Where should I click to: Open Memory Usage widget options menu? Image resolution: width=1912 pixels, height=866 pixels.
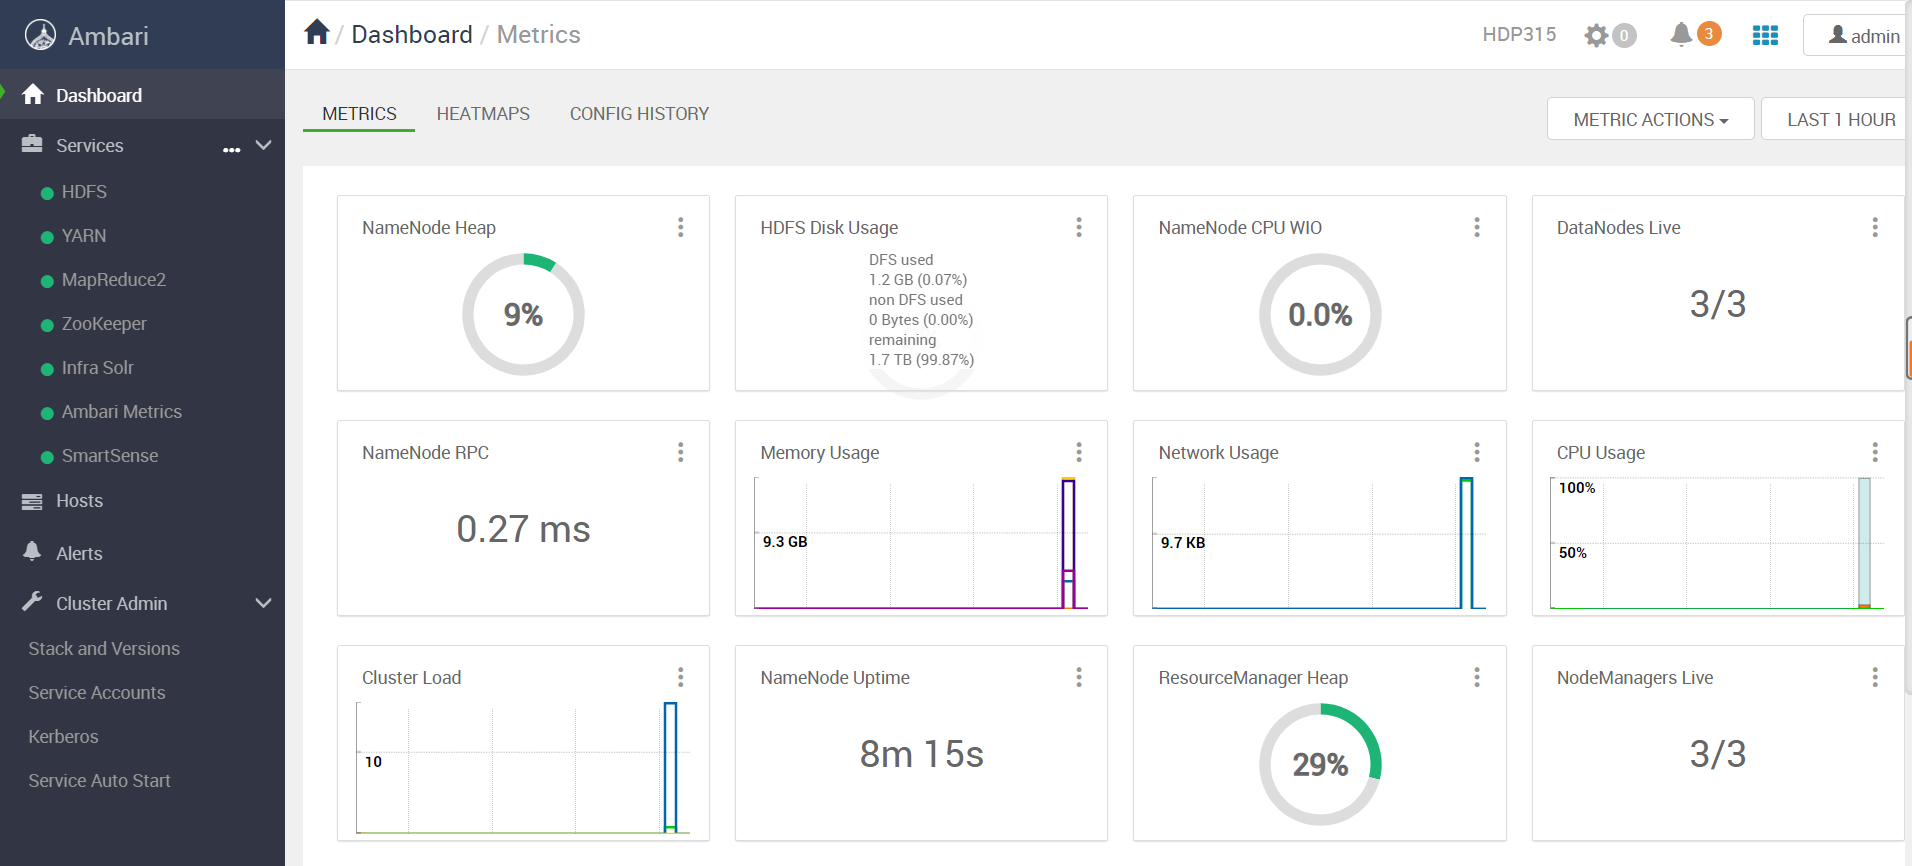1079,452
